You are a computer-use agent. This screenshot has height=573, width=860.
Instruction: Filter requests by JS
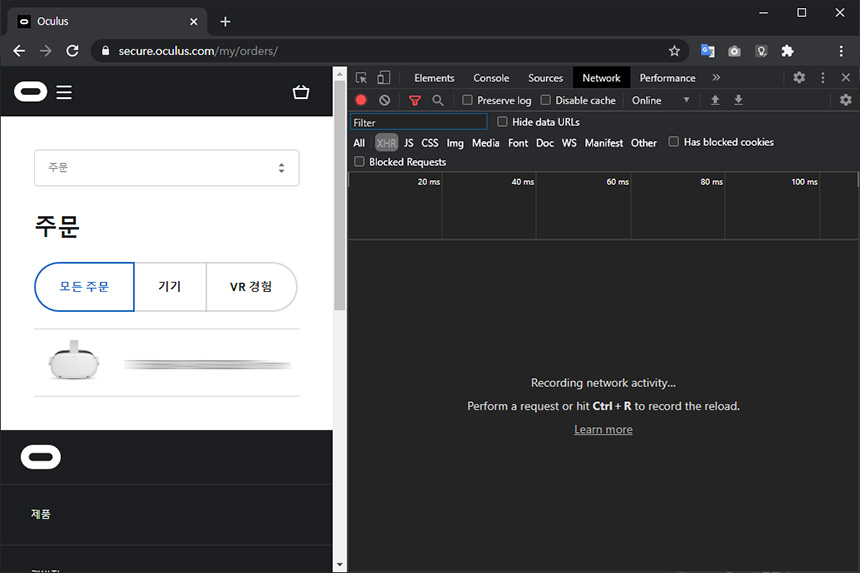[x=409, y=143]
